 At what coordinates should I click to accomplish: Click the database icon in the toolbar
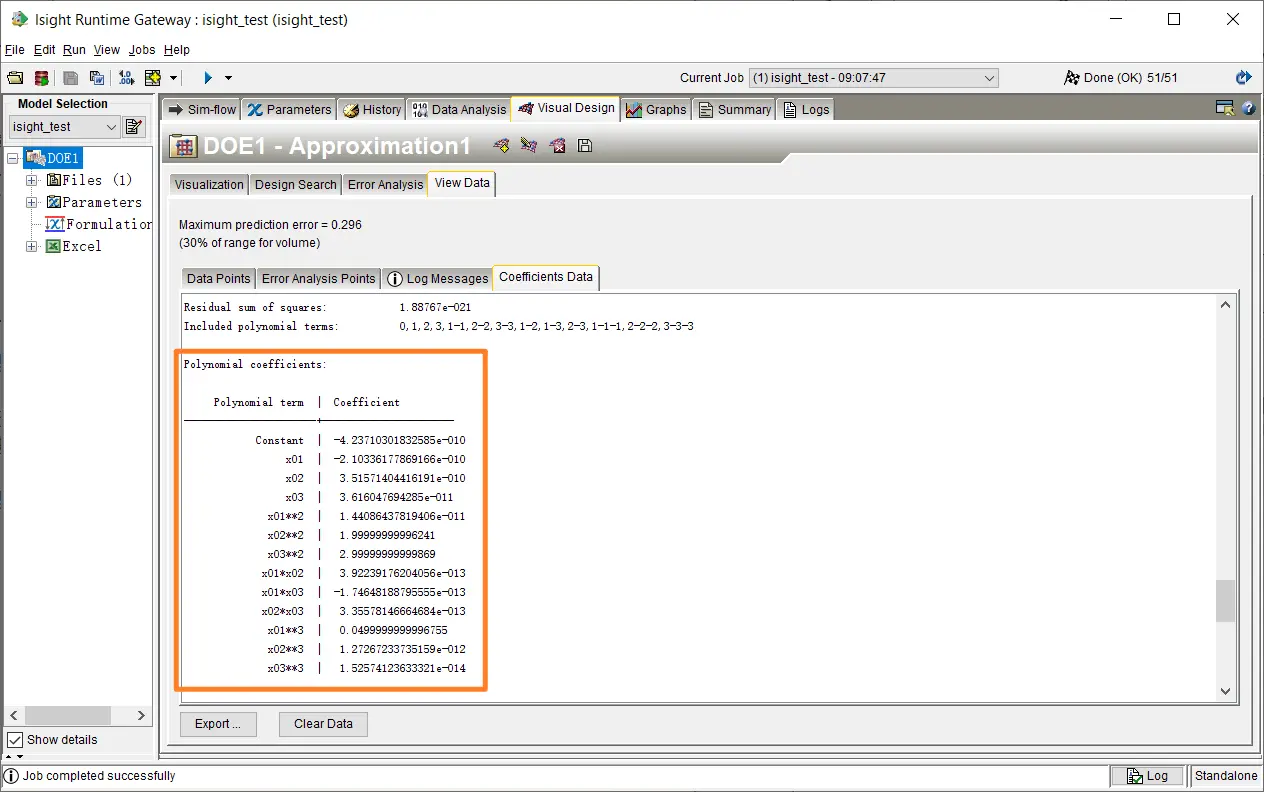click(x=41, y=78)
